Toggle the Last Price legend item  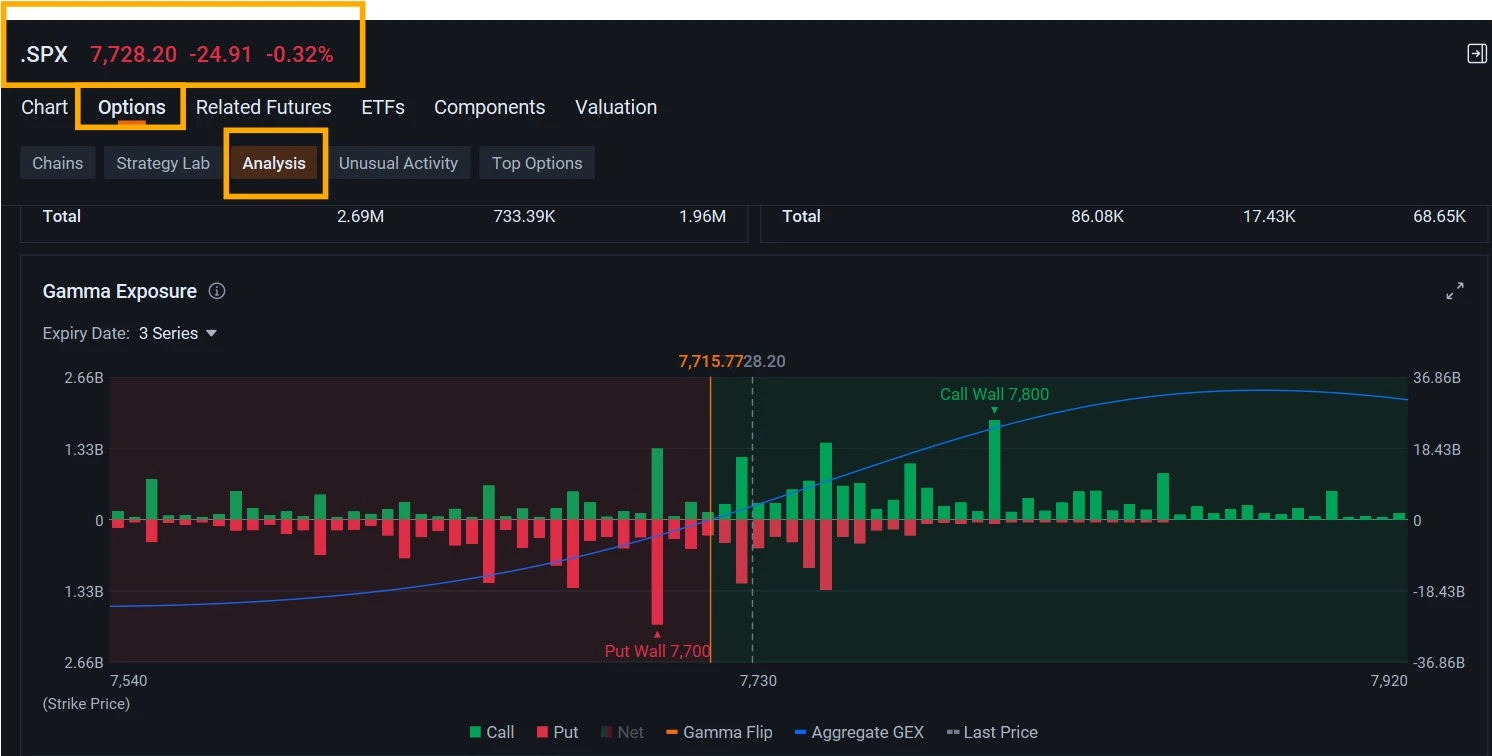point(992,732)
